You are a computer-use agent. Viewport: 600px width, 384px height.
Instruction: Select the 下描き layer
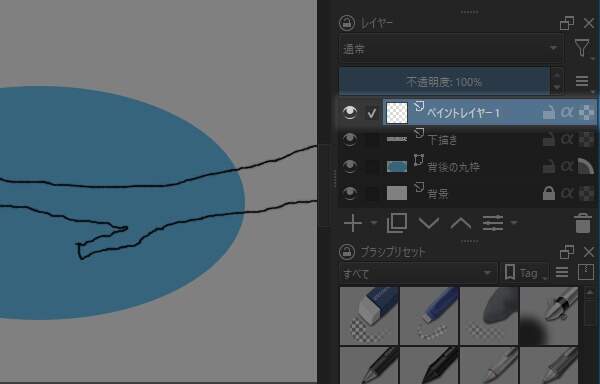click(442, 140)
